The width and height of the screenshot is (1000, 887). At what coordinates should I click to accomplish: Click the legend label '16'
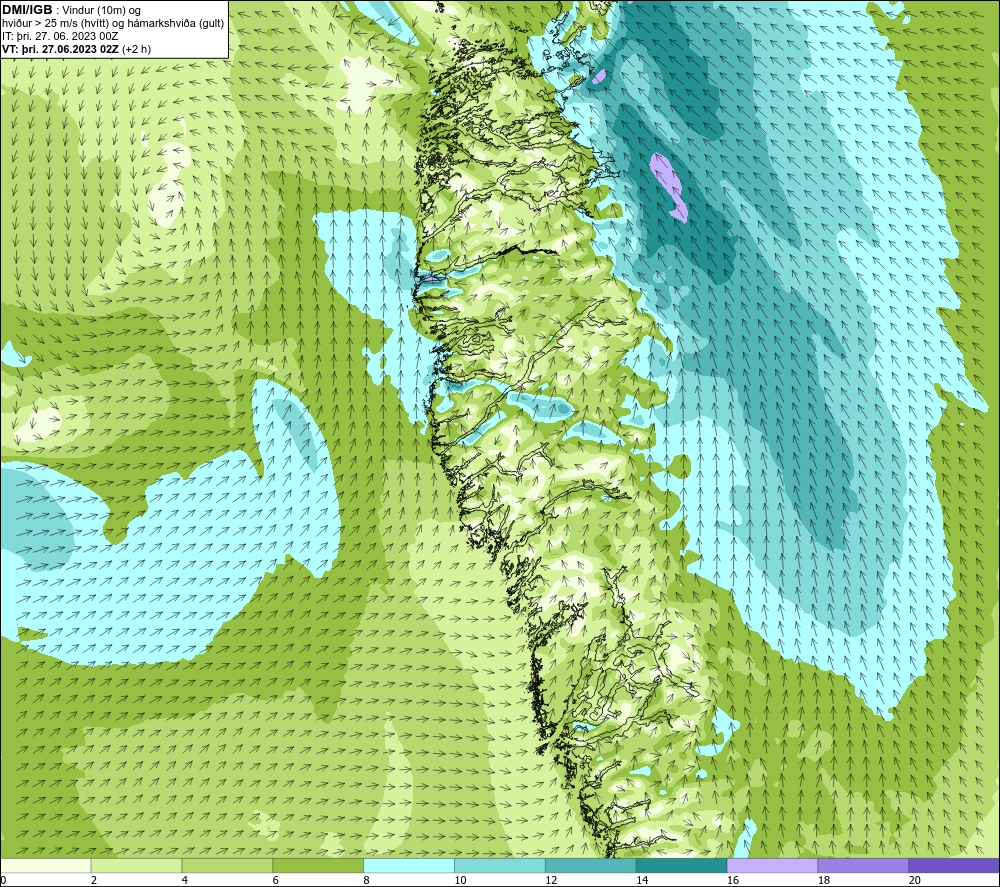(x=733, y=881)
